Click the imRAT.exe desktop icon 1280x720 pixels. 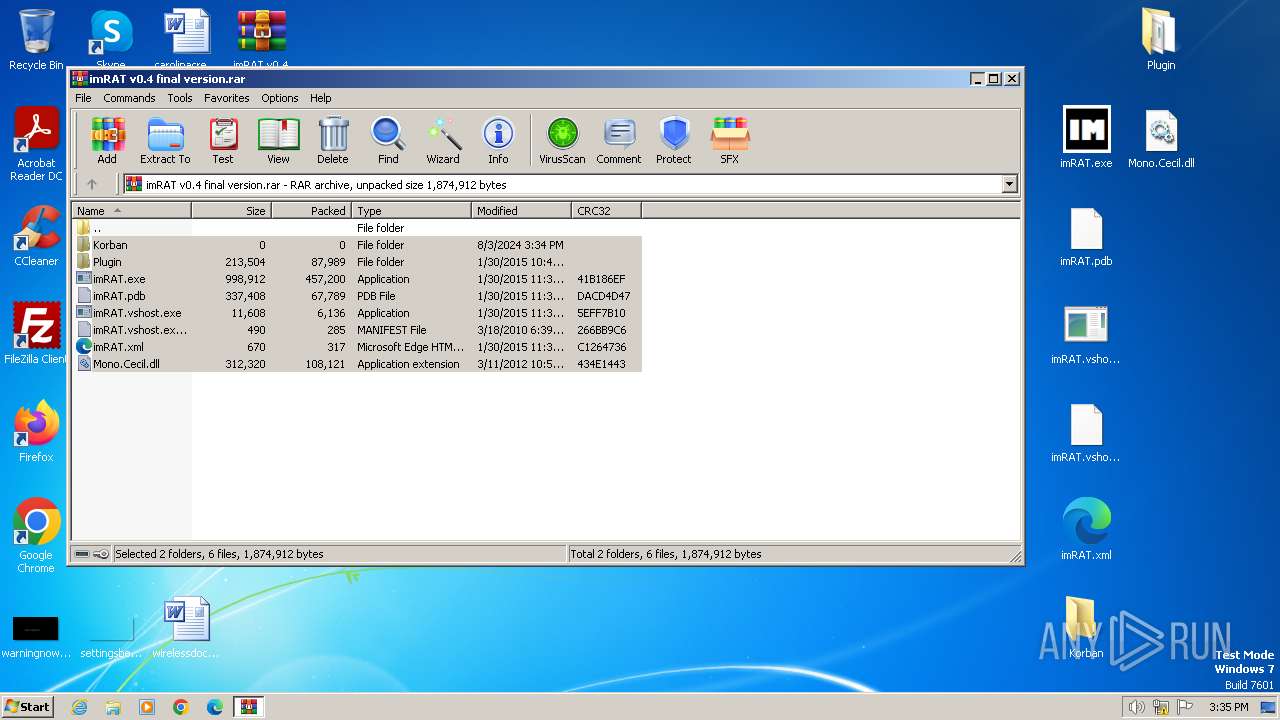click(x=1086, y=138)
